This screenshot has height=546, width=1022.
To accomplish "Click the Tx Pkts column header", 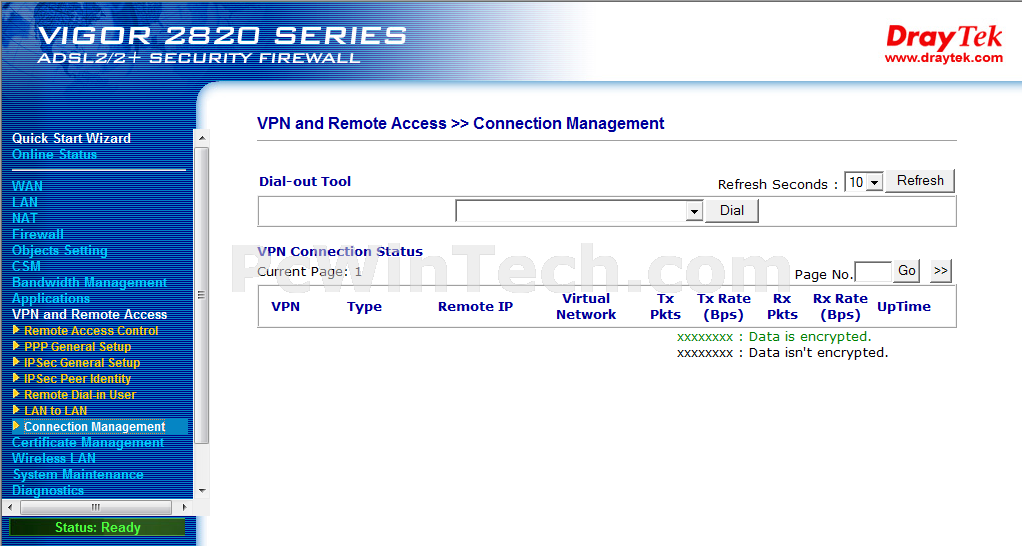I will click(x=665, y=306).
